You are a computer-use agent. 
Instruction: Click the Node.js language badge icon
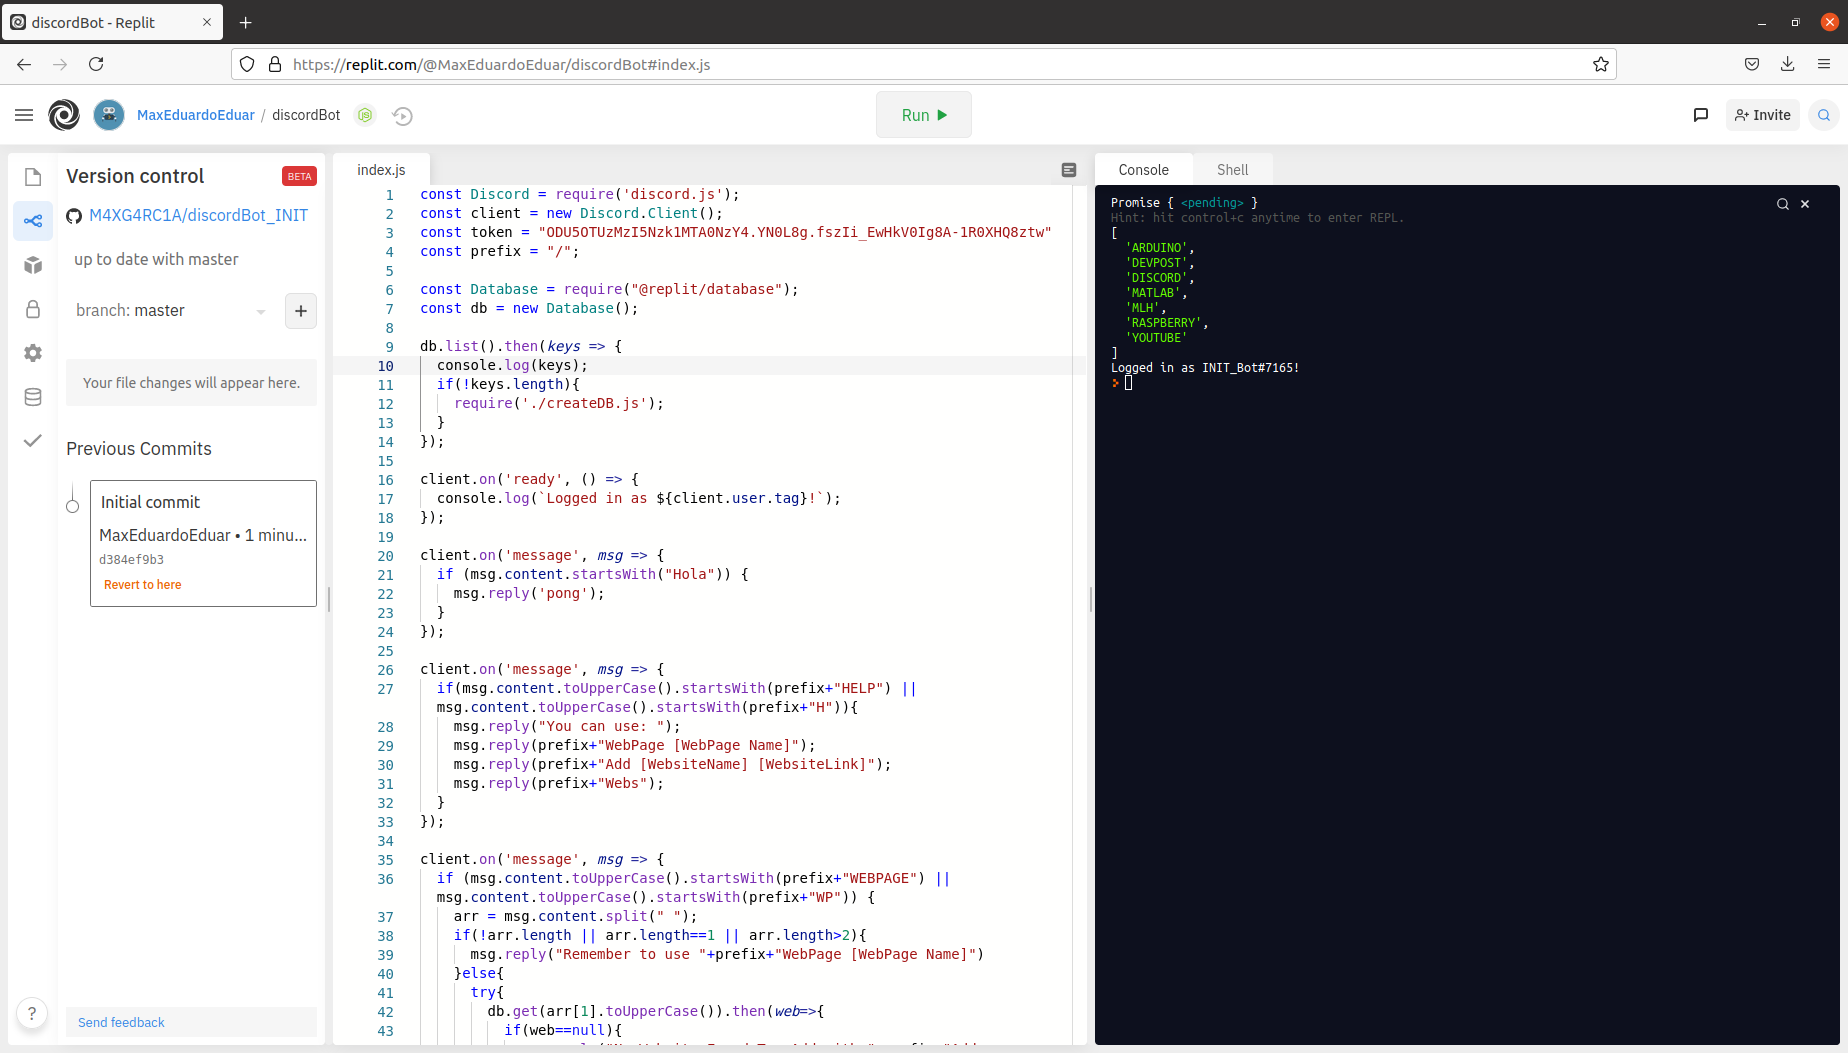click(365, 115)
